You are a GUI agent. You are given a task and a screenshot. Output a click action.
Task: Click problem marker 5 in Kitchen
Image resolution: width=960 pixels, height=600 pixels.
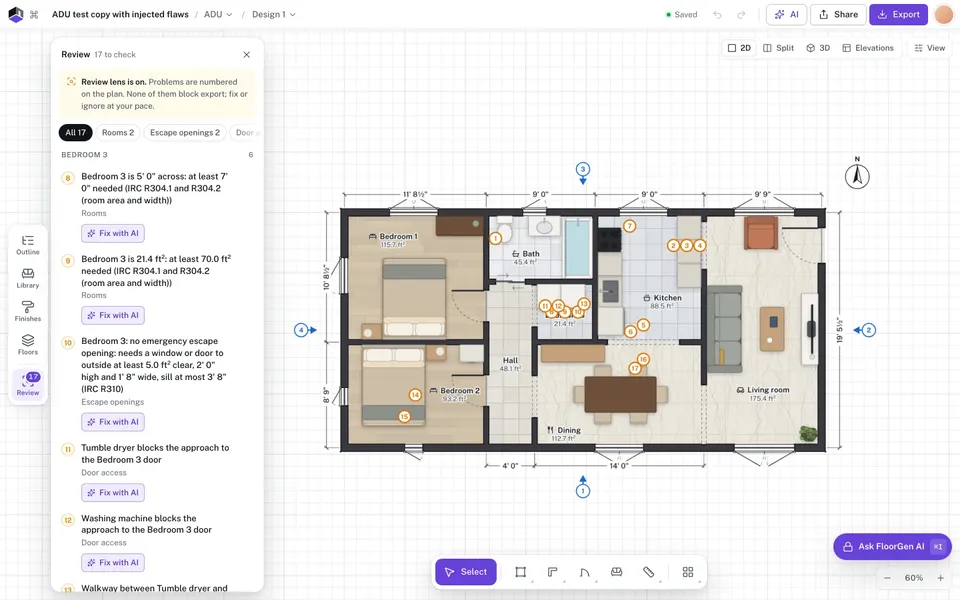(x=643, y=324)
